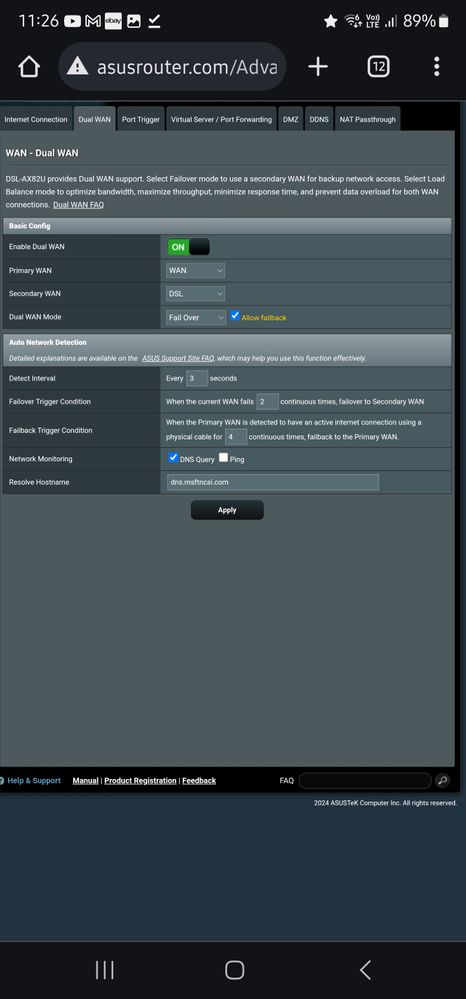
Task: Open Virtual Server / Port Forwarding tab
Action: tap(221, 119)
